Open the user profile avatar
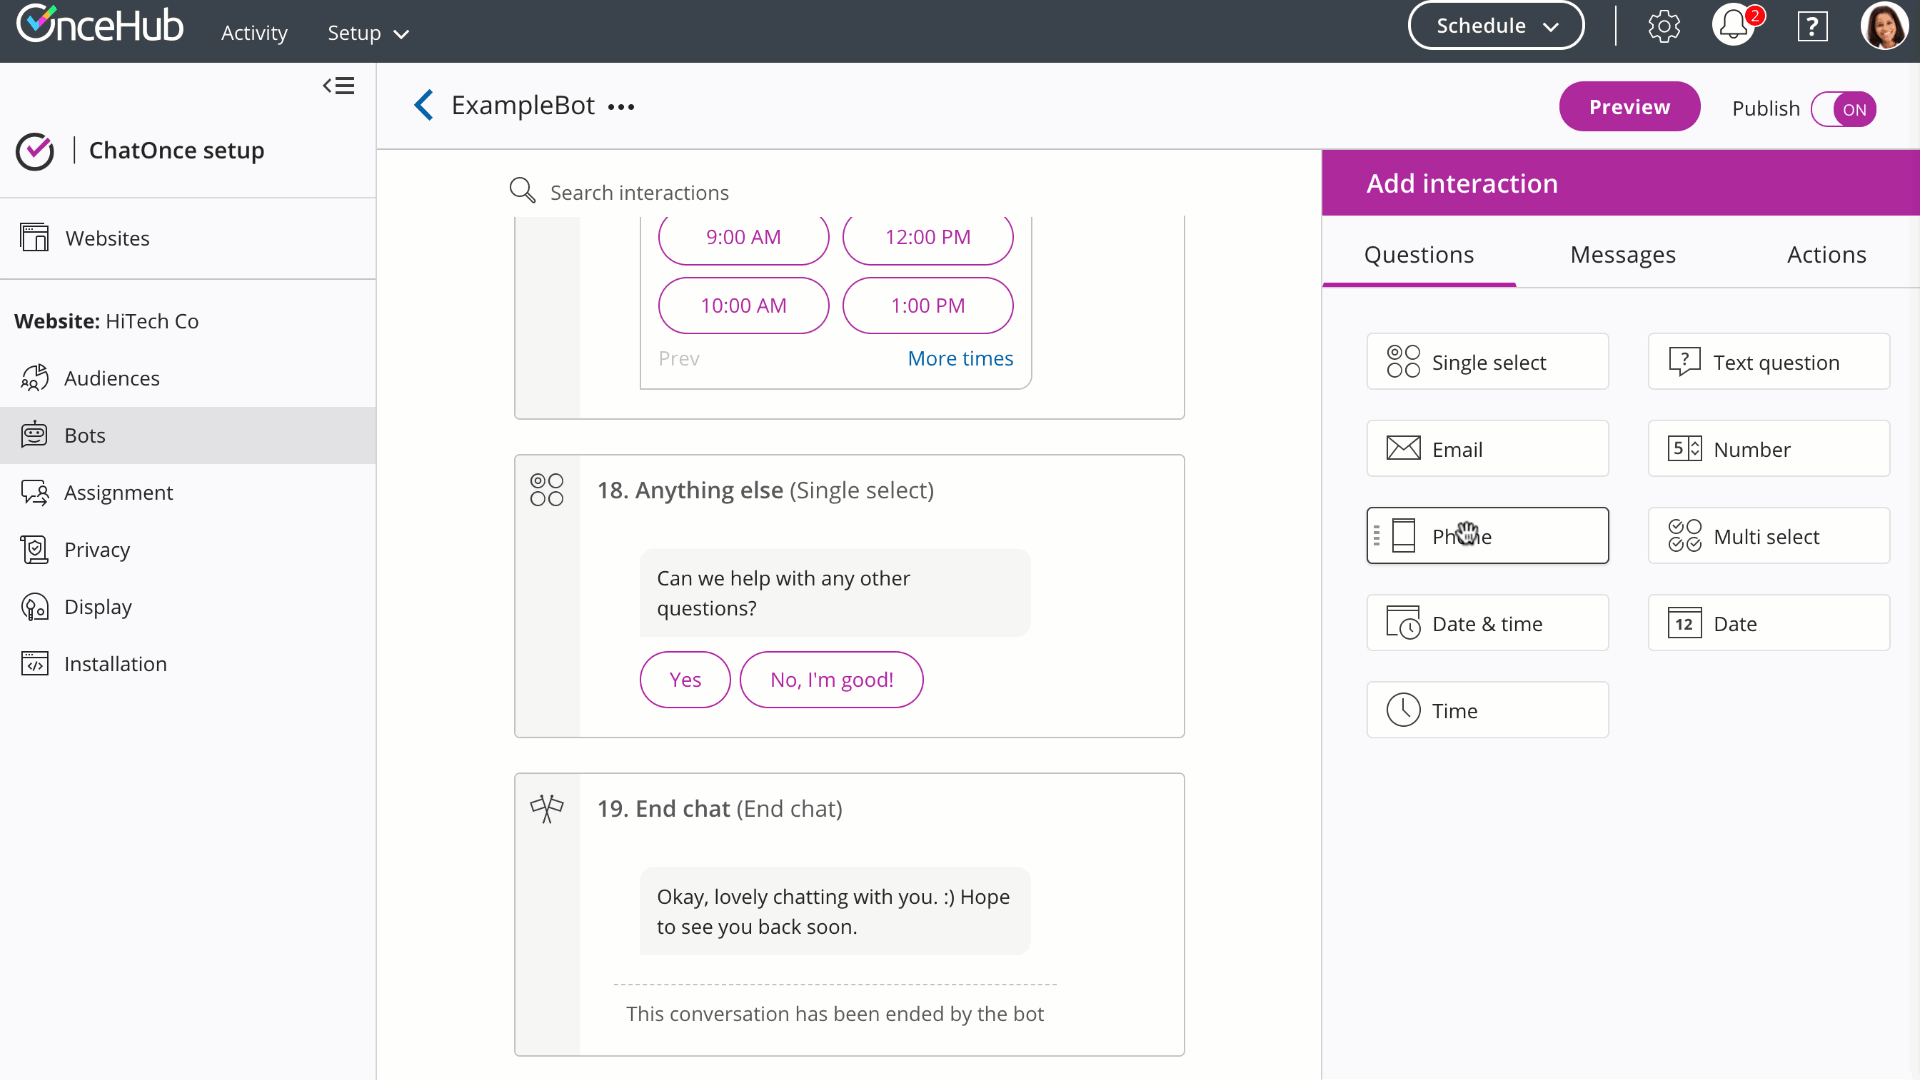The height and width of the screenshot is (1080, 1920). coord(1884,26)
